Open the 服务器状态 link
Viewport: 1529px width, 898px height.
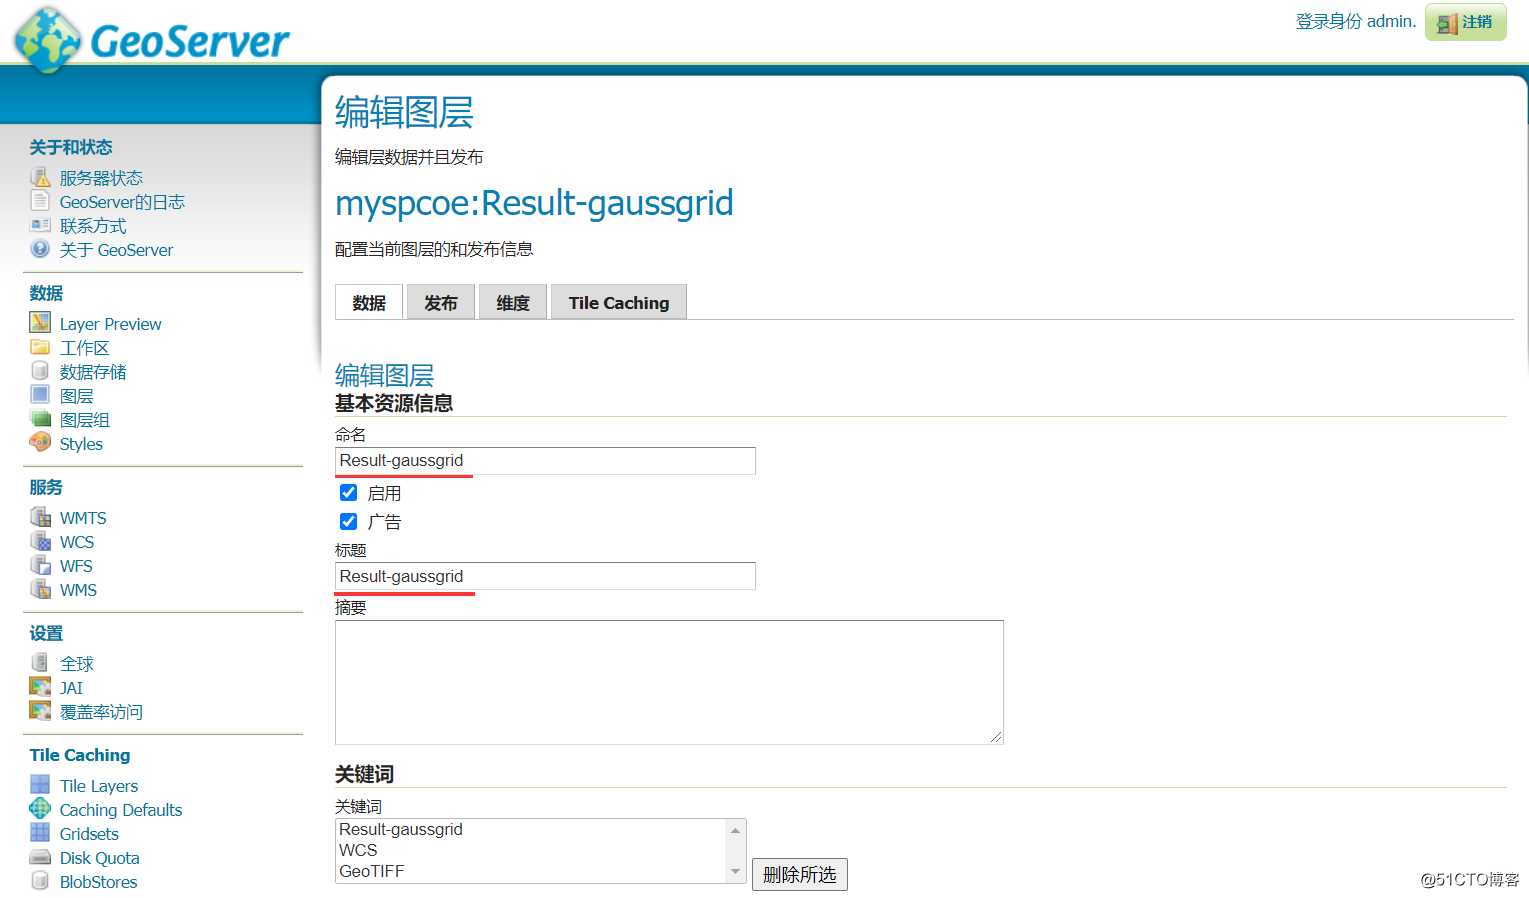101,178
